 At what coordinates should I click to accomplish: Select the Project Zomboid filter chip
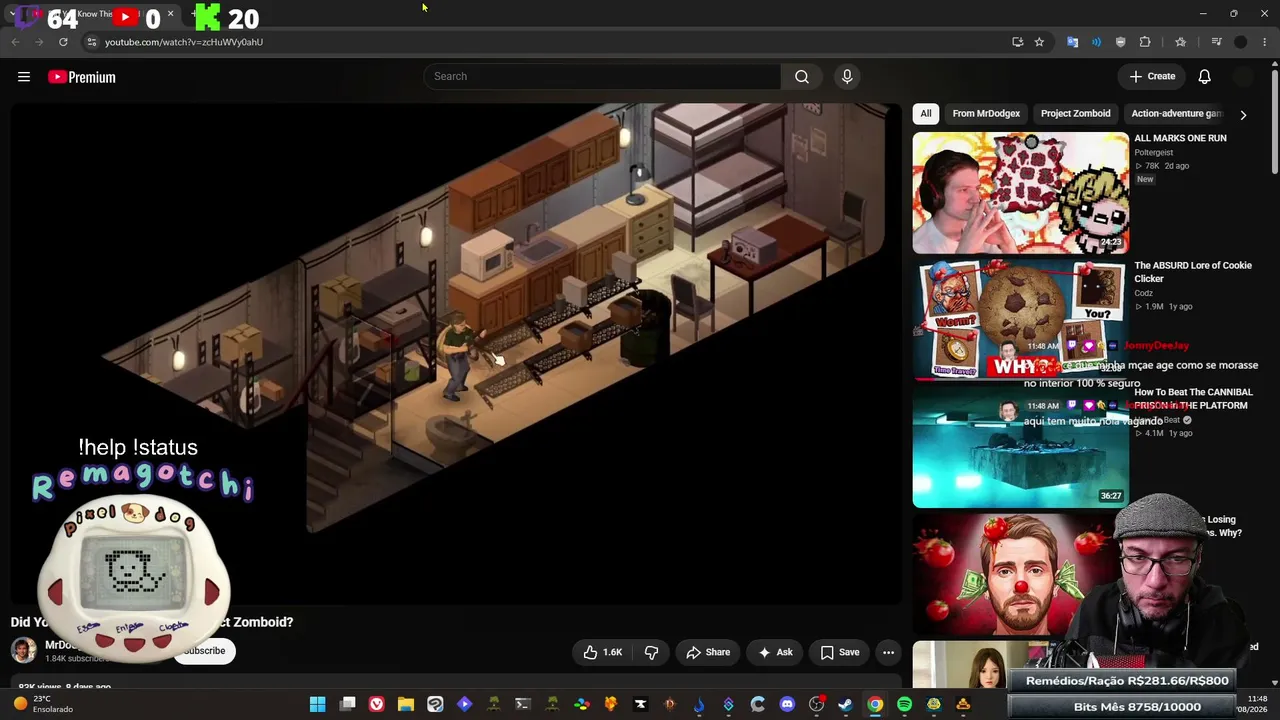coord(1075,114)
